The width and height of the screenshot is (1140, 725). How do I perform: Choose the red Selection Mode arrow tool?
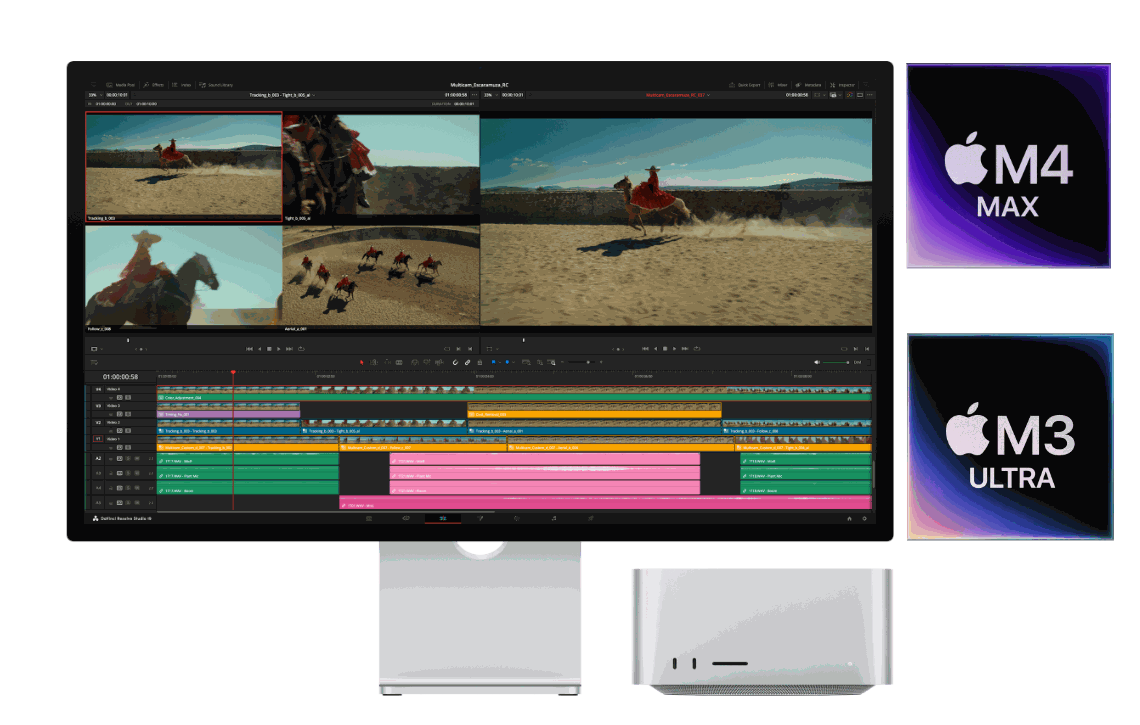[x=361, y=362]
